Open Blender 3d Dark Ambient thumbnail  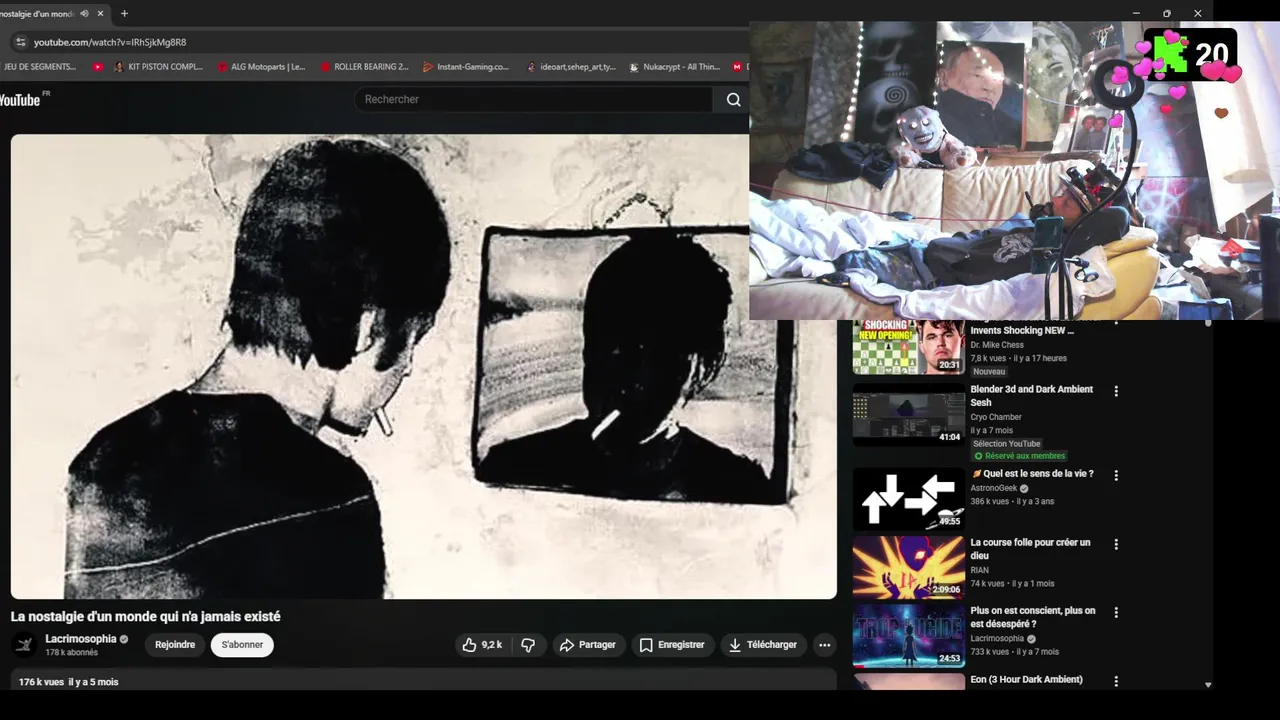tap(909, 414)
